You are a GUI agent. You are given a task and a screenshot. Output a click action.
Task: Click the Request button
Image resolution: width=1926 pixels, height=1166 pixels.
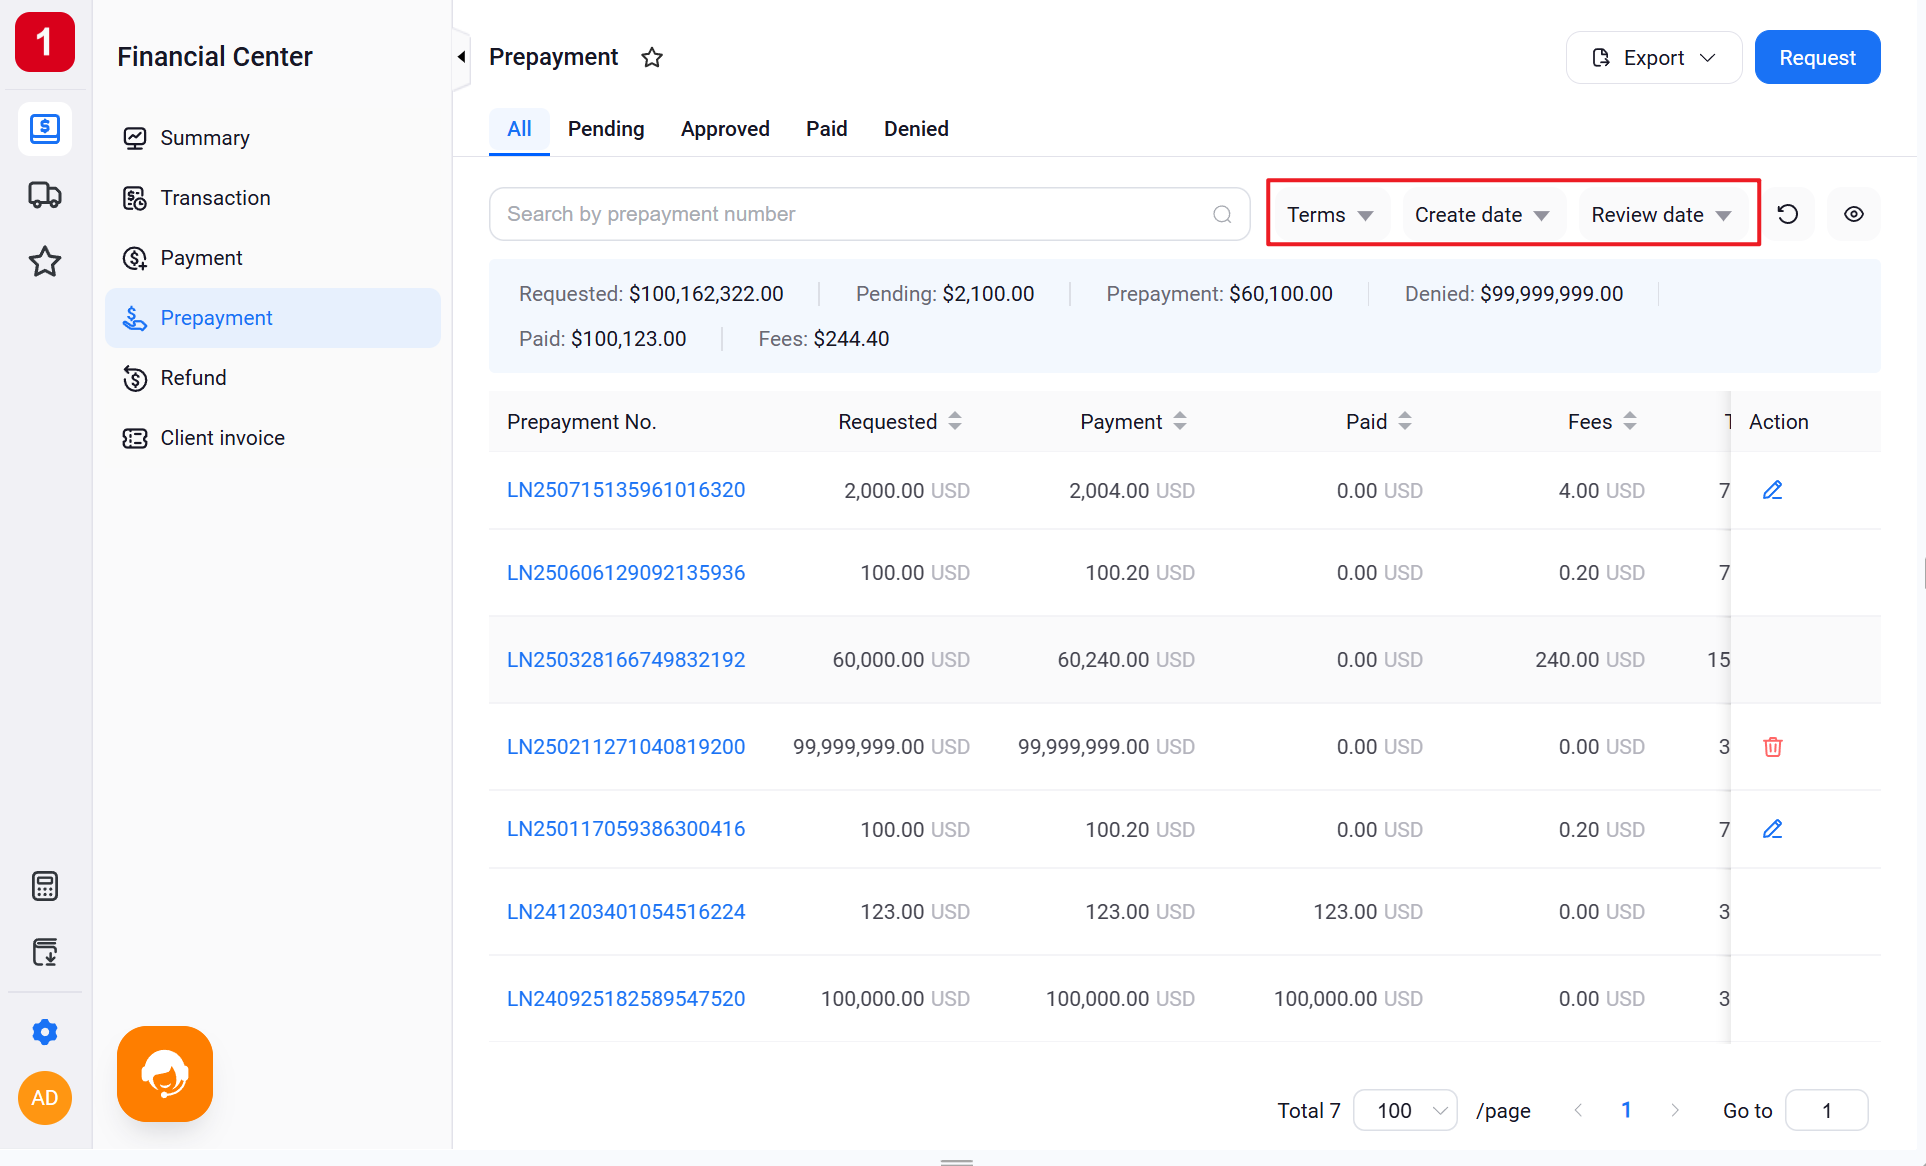pos(1817,58)
